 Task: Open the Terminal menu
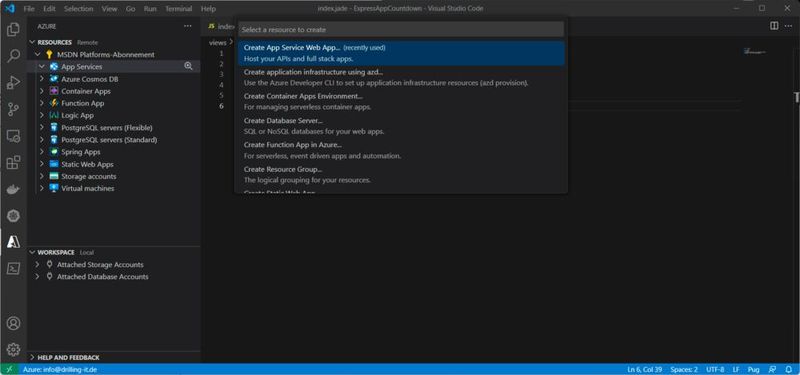179,9
